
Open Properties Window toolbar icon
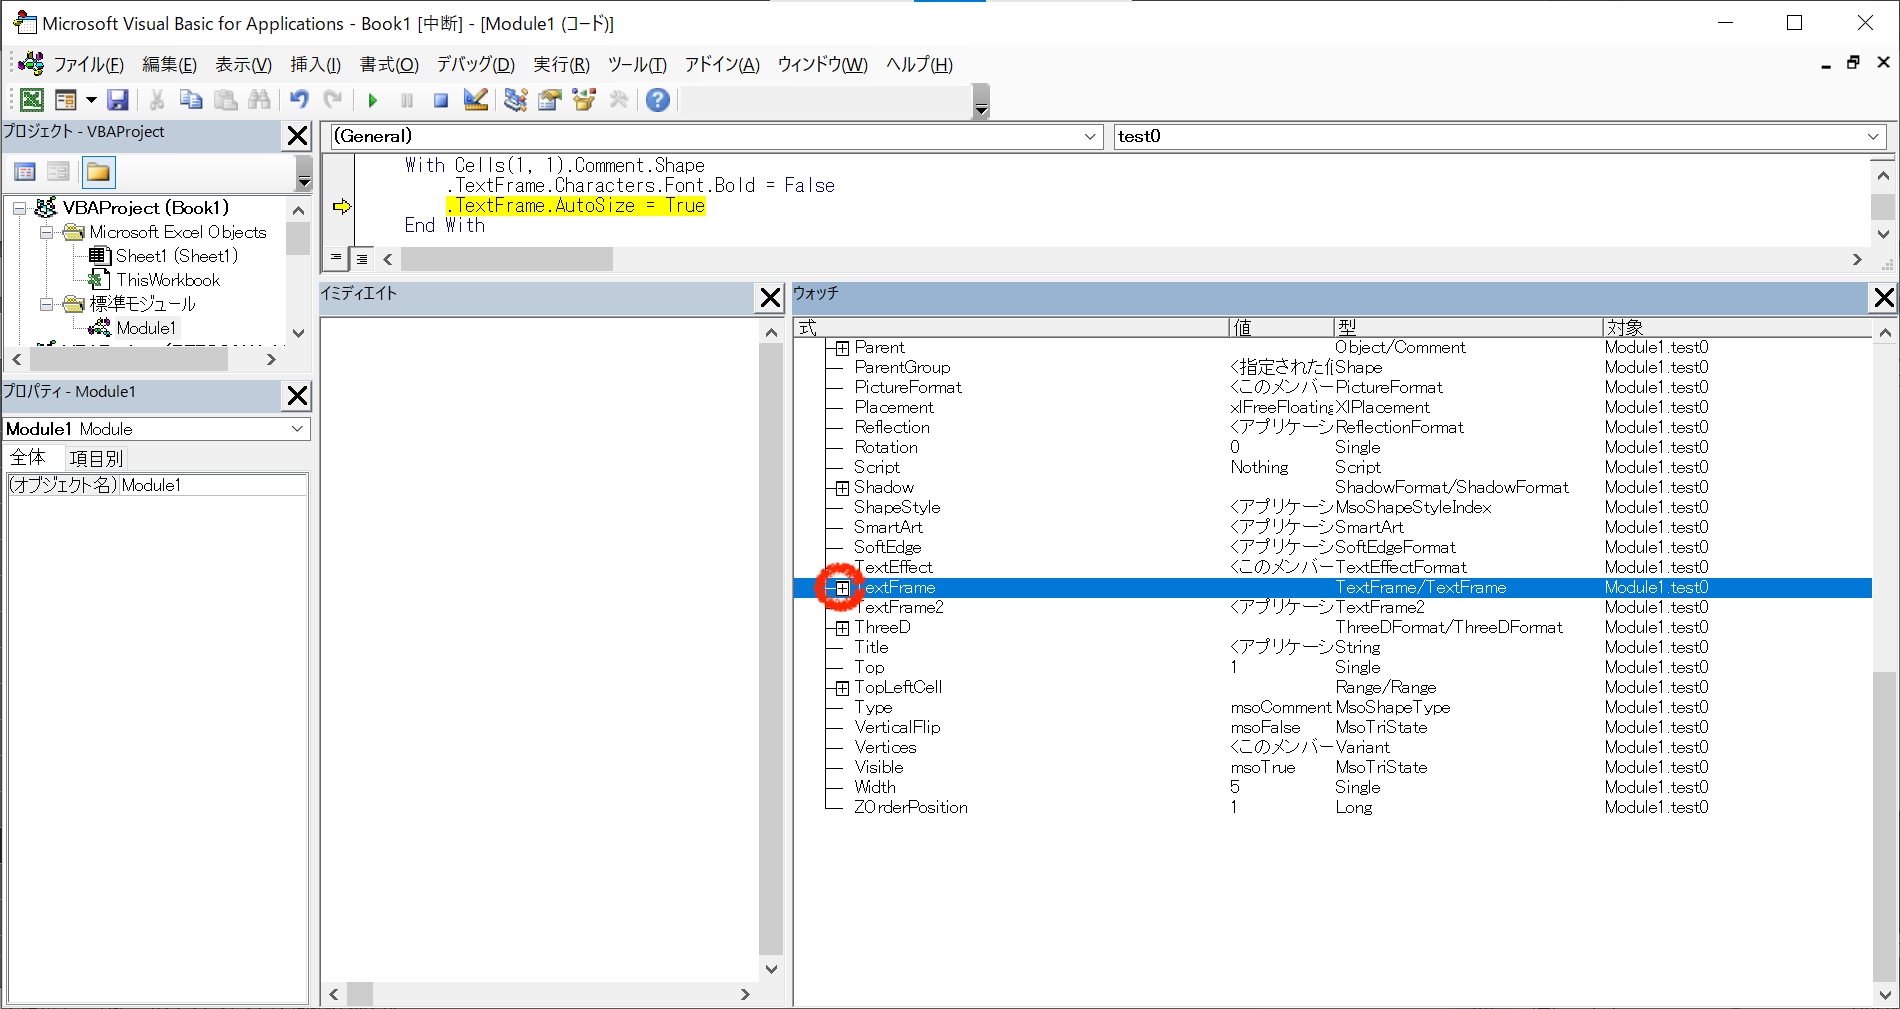pyautogui.click(x=550, y=100)
